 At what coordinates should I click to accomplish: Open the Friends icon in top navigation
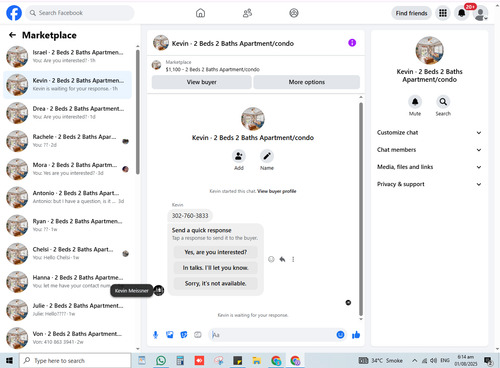pos(247,13)
